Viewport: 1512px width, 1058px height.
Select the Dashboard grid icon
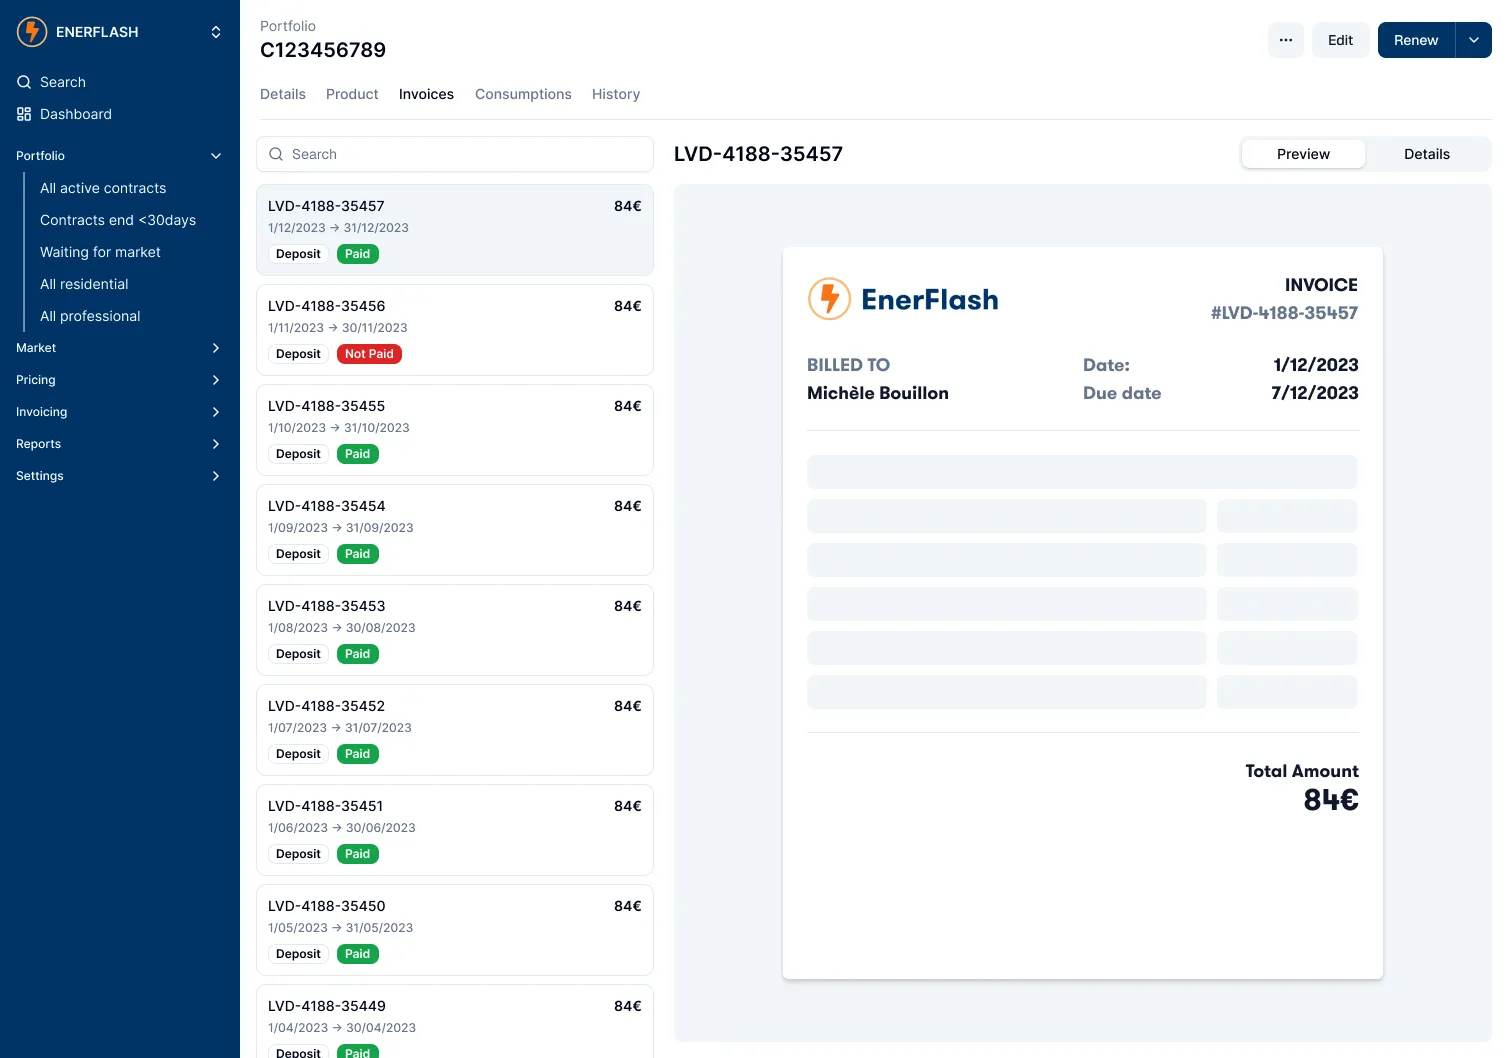pyautogui.click(x=24, y=114)
